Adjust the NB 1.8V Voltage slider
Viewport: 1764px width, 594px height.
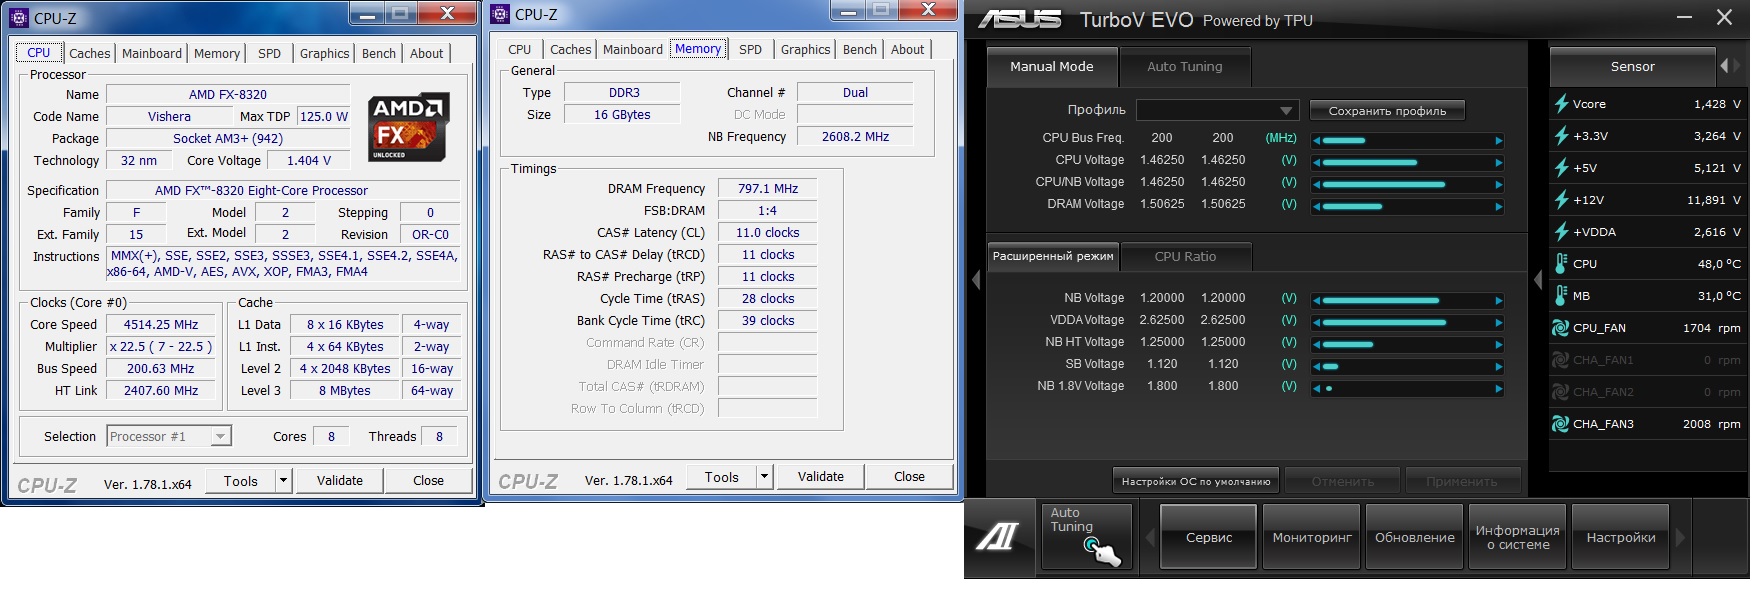point(1408,389)
